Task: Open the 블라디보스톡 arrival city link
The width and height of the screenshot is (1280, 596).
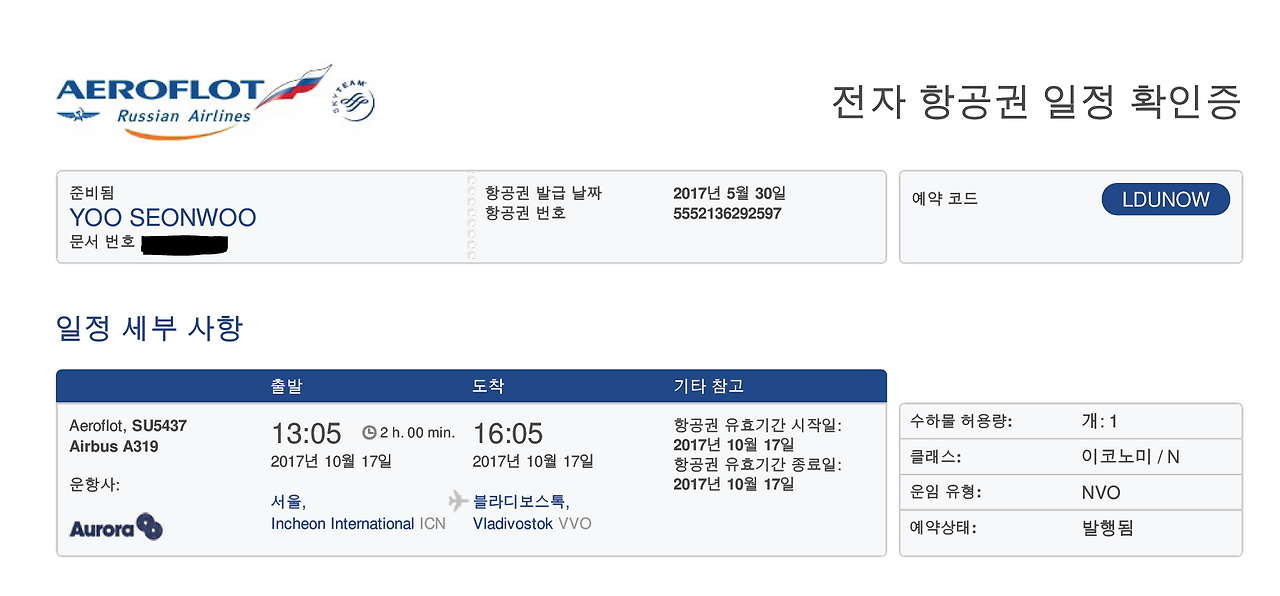Action: 521,502
